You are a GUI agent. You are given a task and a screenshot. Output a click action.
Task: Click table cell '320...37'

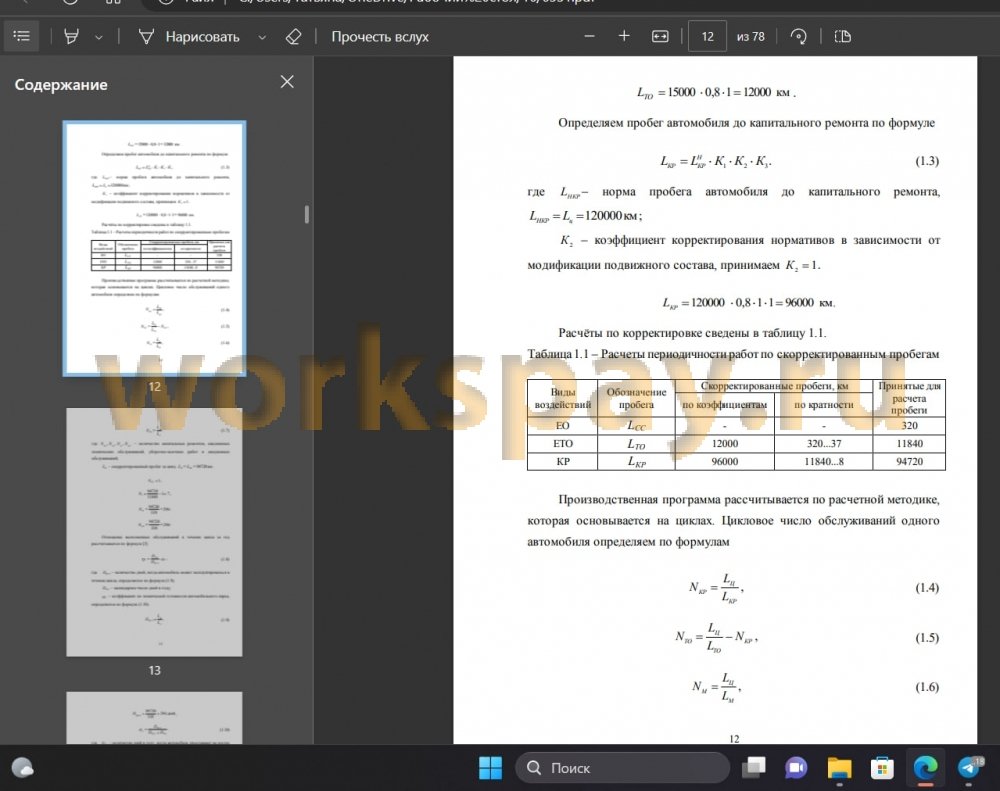[823, 443]
